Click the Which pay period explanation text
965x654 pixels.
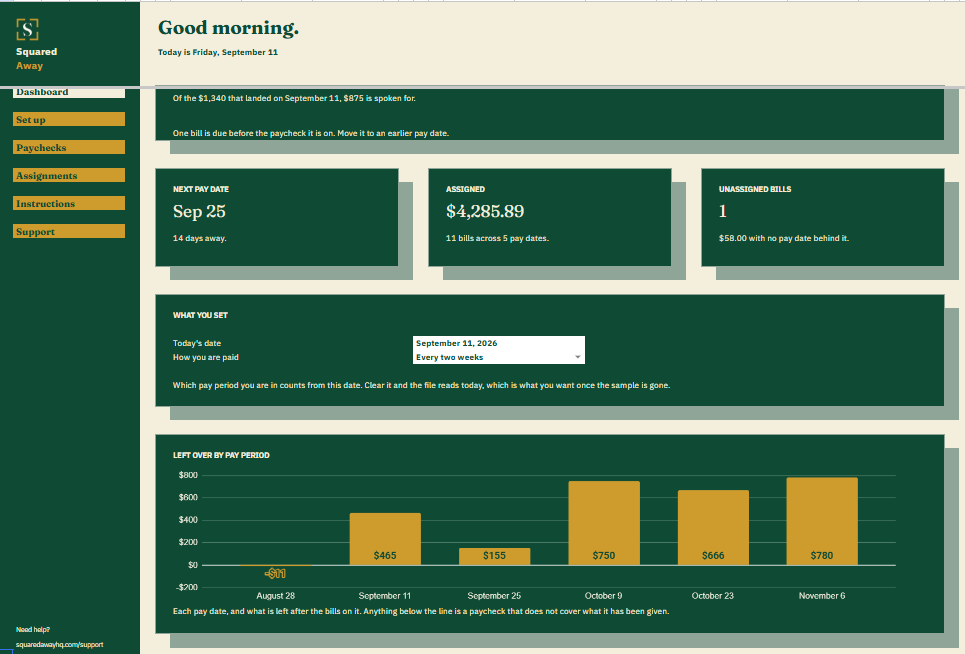click(x=422, y=385)
